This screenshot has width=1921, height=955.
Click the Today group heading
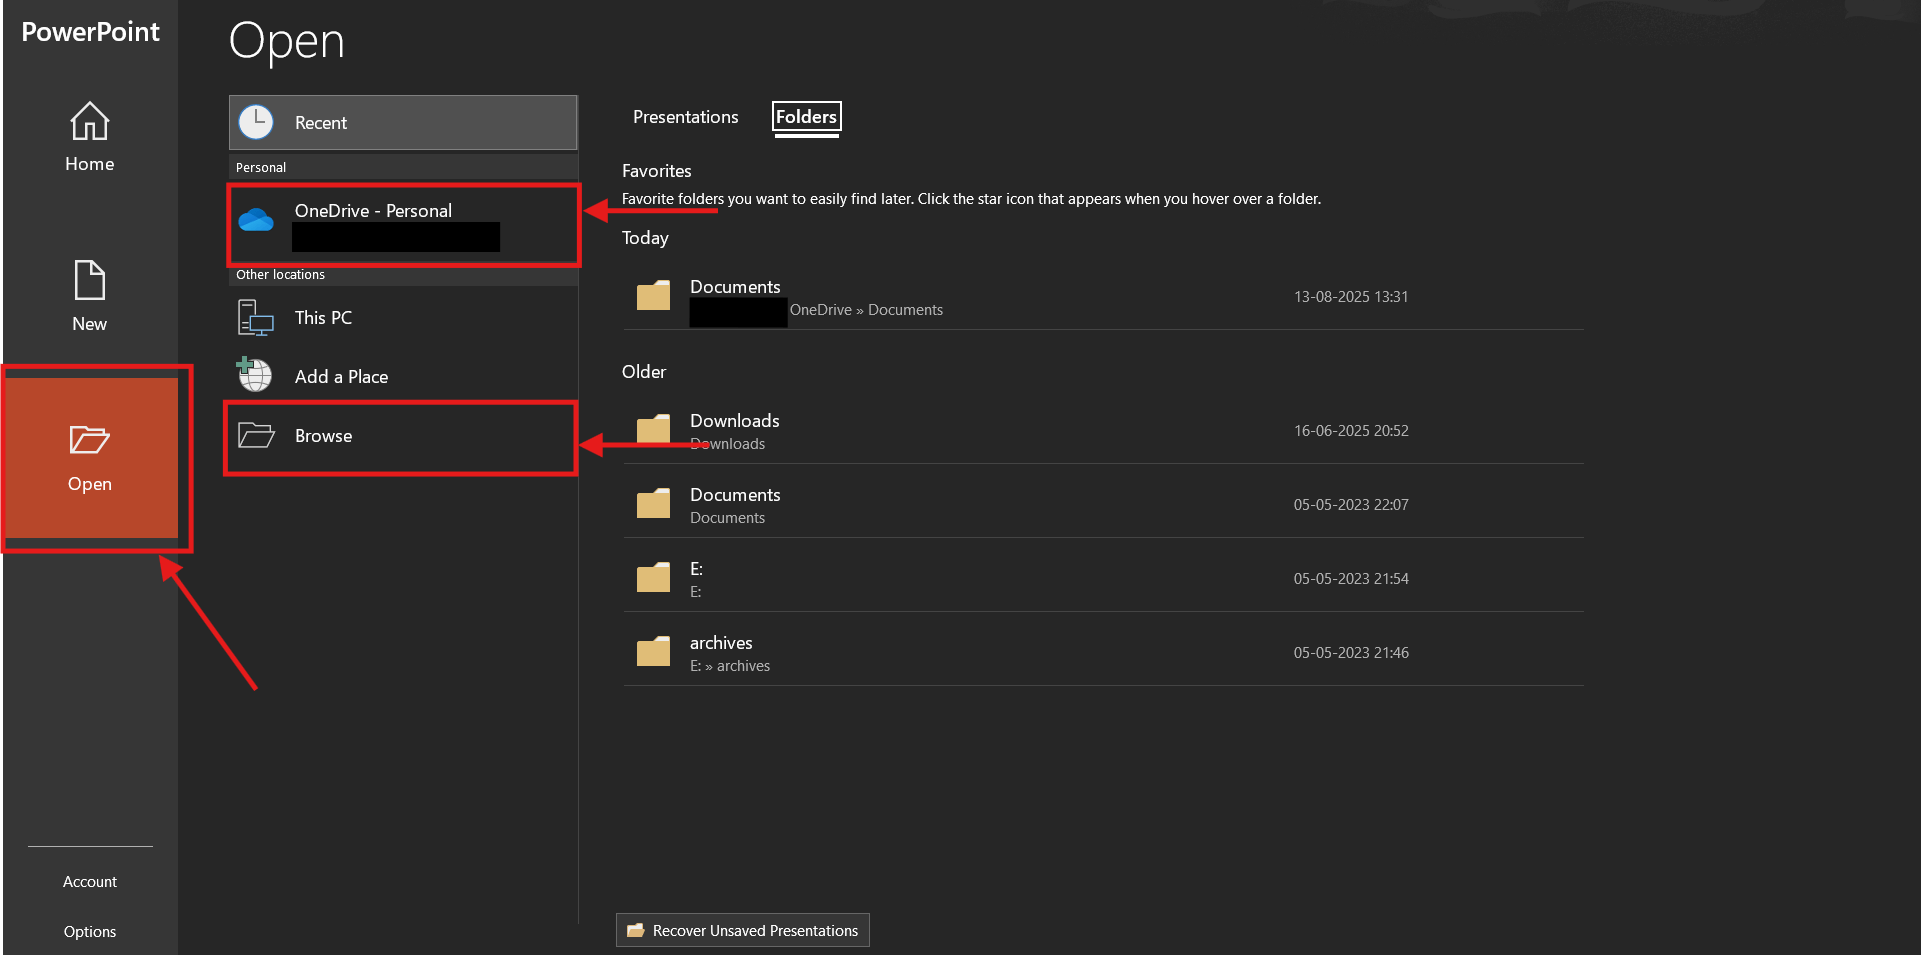tap(645, 238)
